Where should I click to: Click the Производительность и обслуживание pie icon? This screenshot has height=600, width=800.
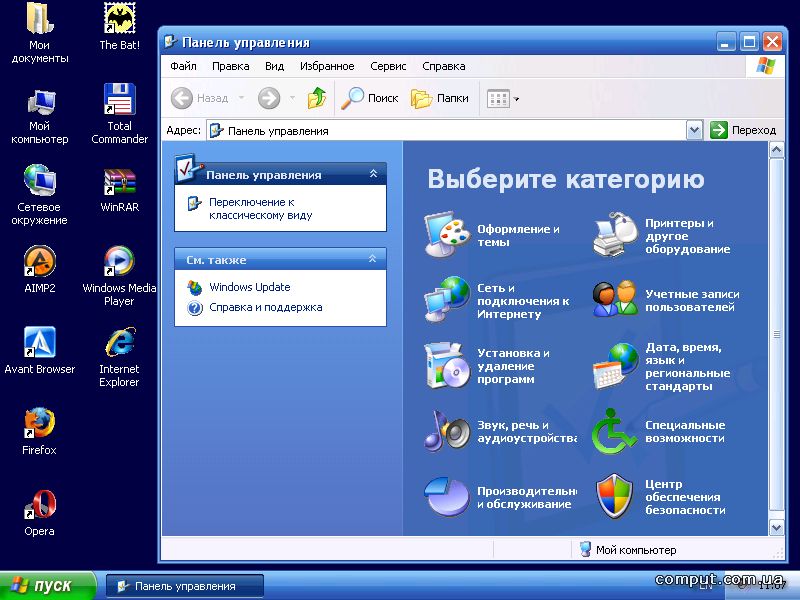coord(447,496)
